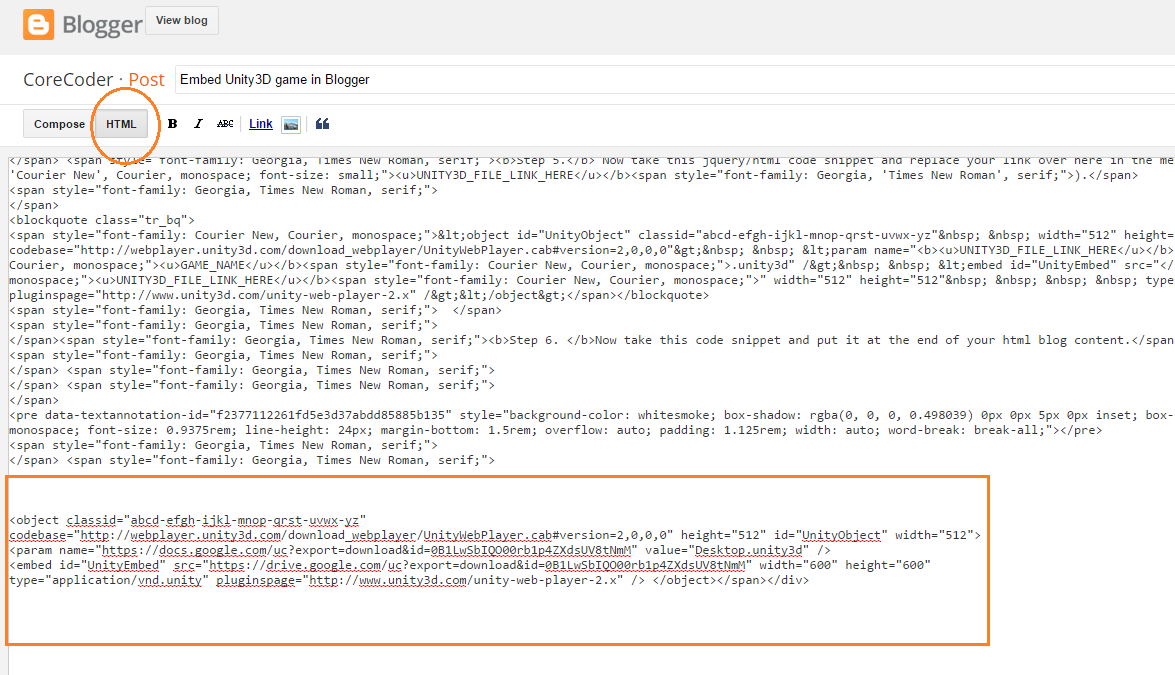Click the View blog button
The height and width of the screenshot is (675, 1175).
pyautogui.click(x=181, y=20)
